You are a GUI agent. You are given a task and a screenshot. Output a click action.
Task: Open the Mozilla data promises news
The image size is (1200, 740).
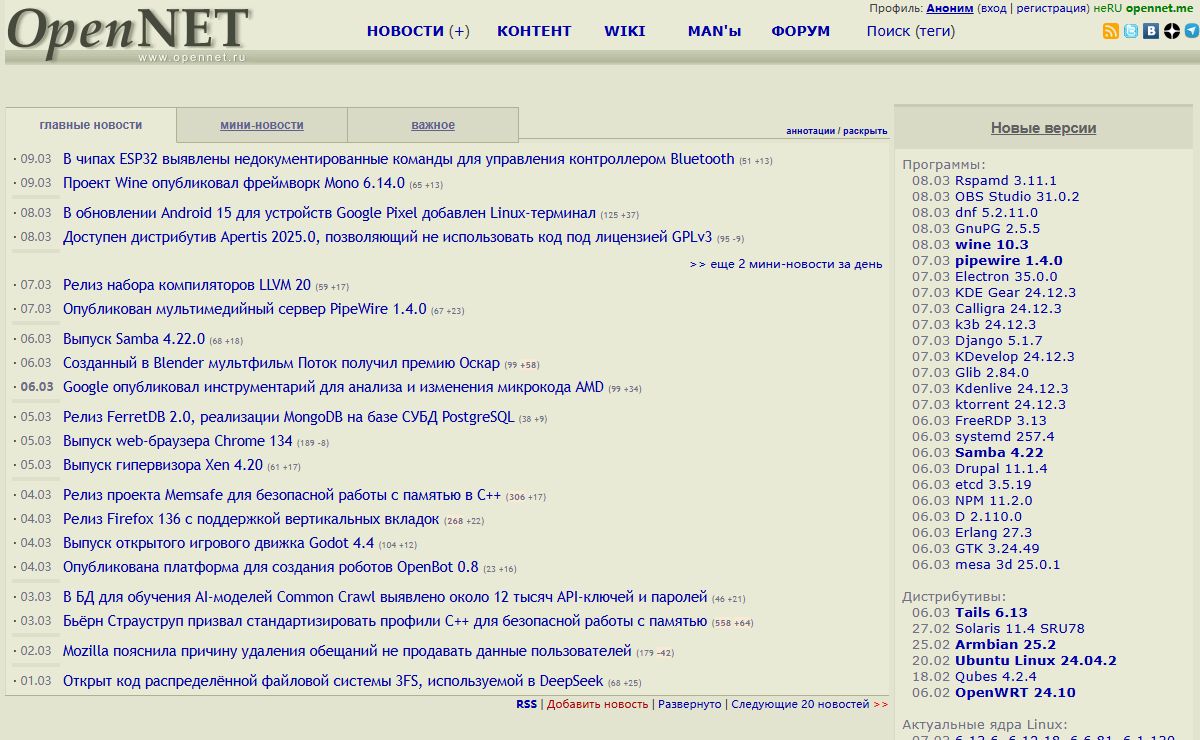tap(347, 651)
